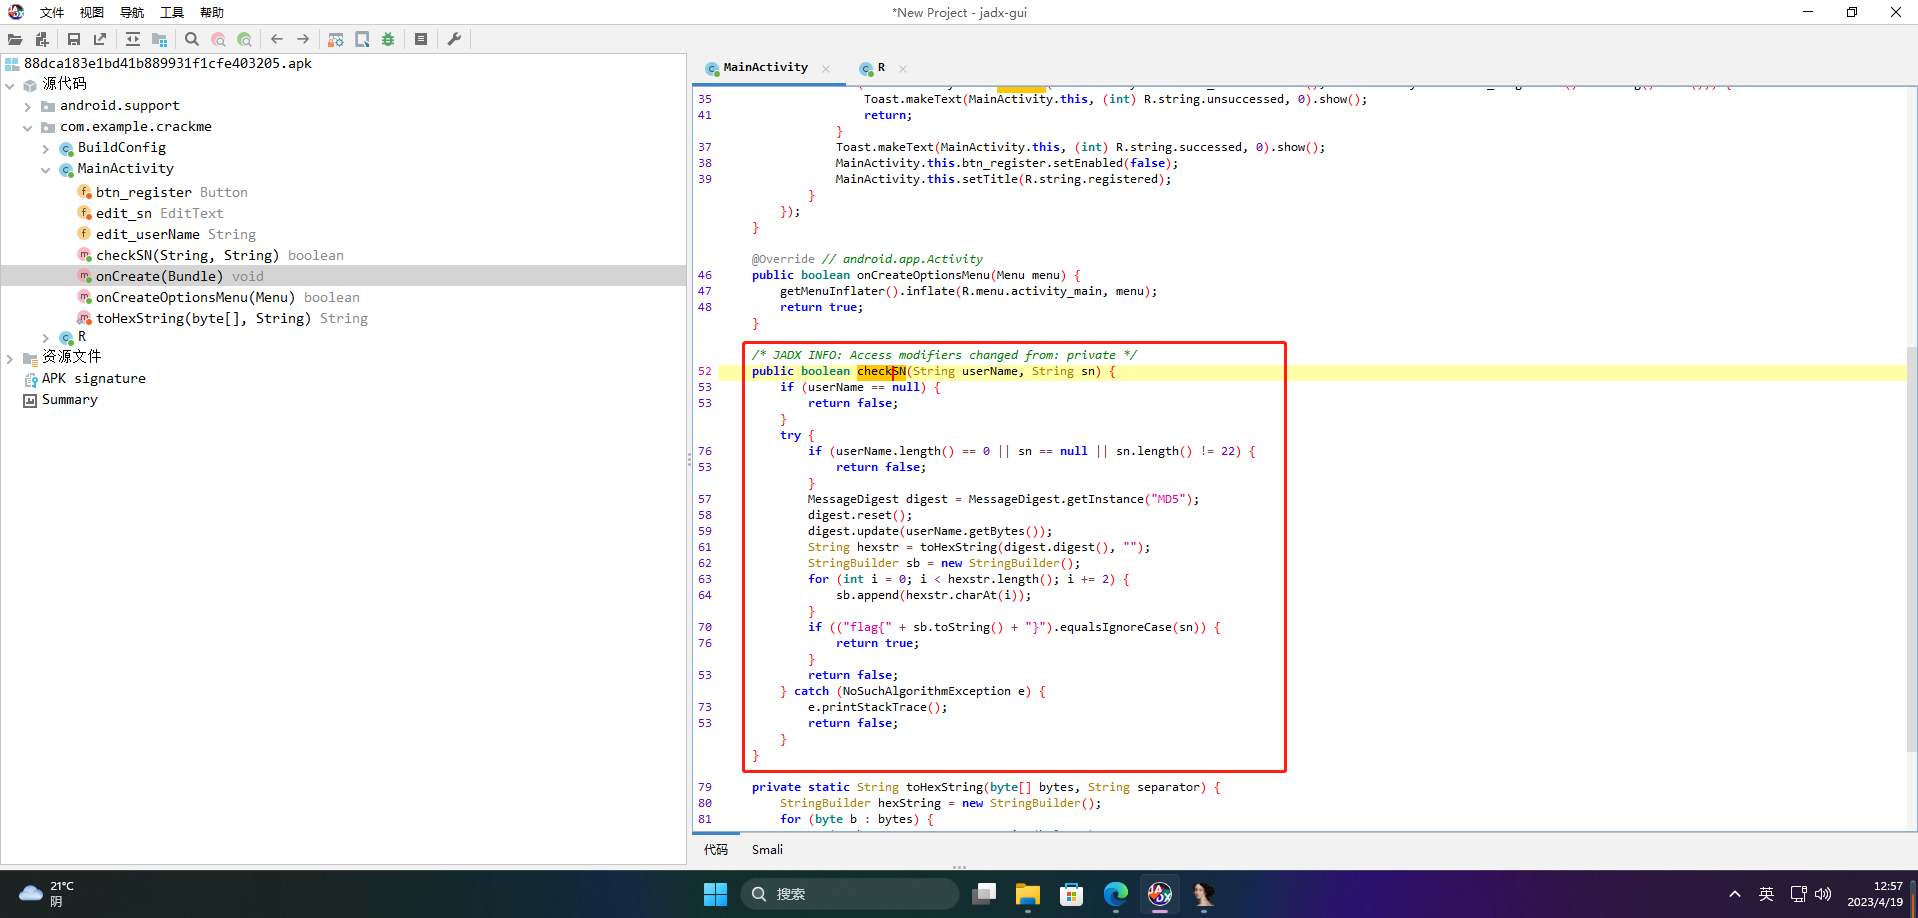Screen dimensions: 1918x918
Task: Click the jadx-gui taskbar icon
Action: pos(1159,894)
